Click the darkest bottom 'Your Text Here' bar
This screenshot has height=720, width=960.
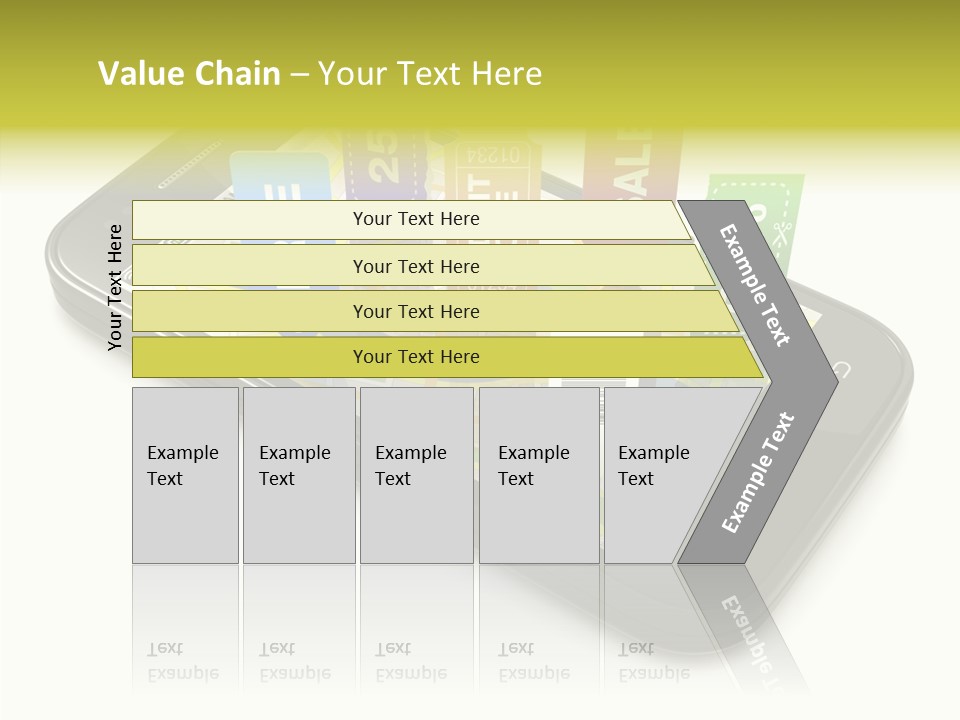[415, 357]
